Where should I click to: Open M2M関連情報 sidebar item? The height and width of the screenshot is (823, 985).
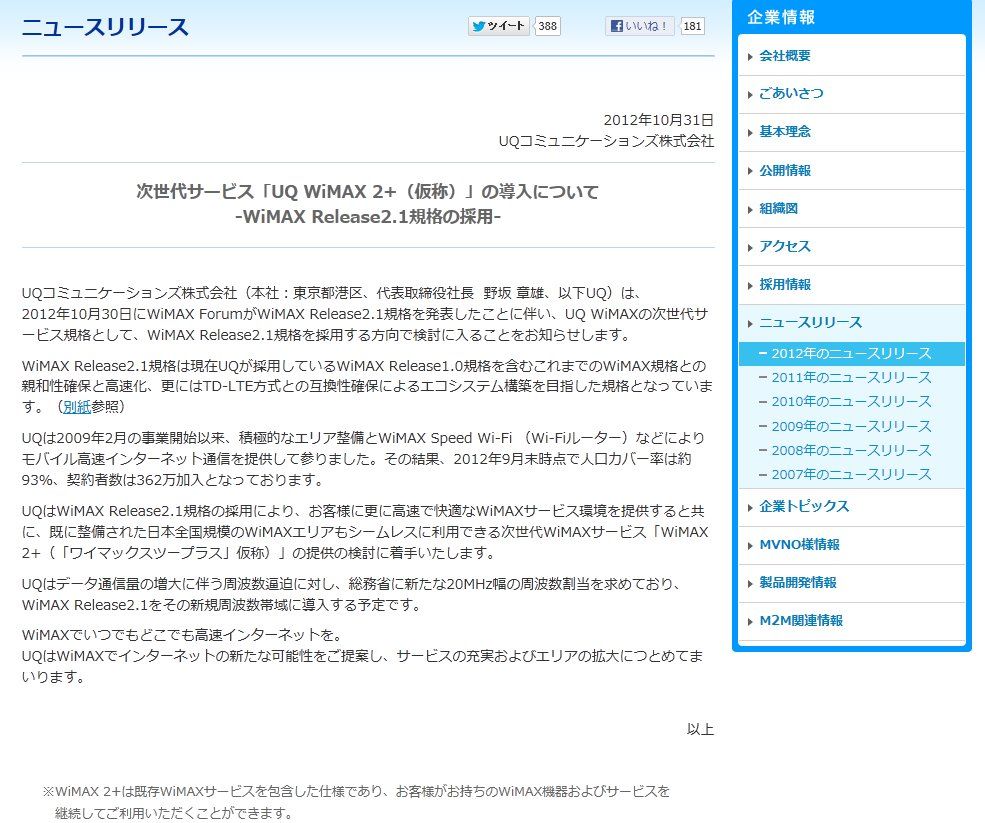801,621
